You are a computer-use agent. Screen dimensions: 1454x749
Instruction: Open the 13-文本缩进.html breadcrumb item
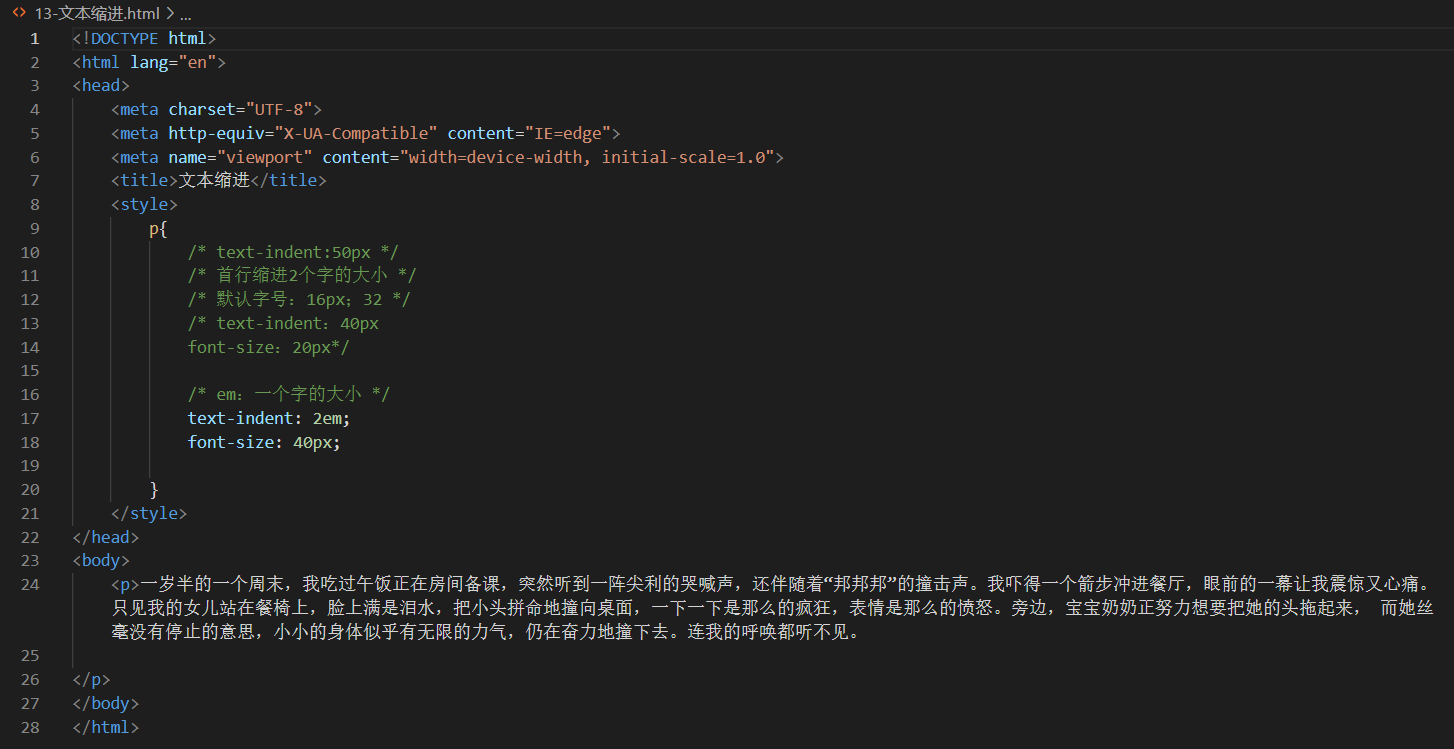[x=97, y=14]
